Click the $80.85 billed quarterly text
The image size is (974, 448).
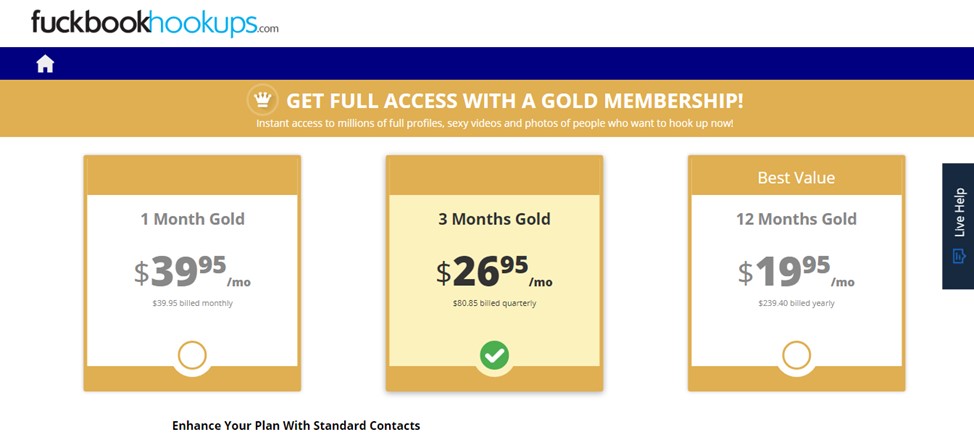(494, 304)
